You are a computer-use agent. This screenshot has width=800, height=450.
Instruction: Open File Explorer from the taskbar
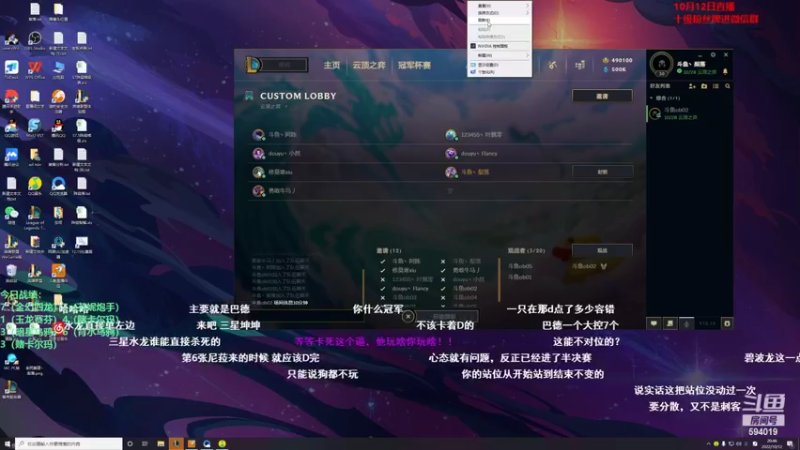pos(161,444)
